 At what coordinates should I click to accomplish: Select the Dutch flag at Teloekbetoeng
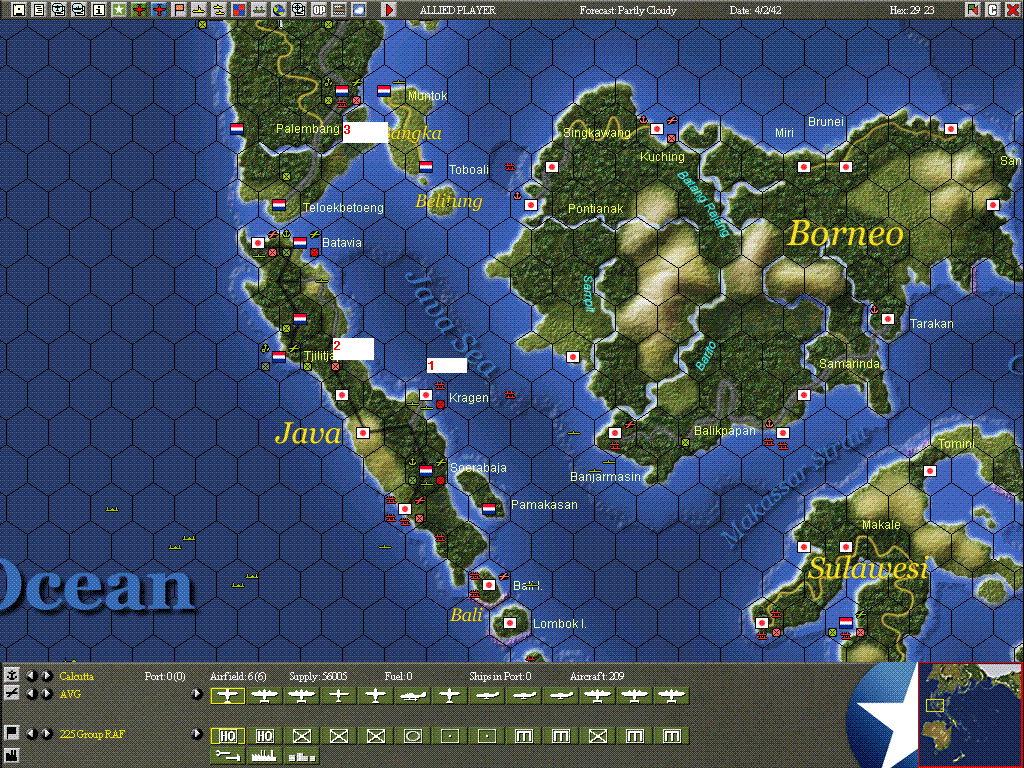pyautogui.click(x=279, y=204)
